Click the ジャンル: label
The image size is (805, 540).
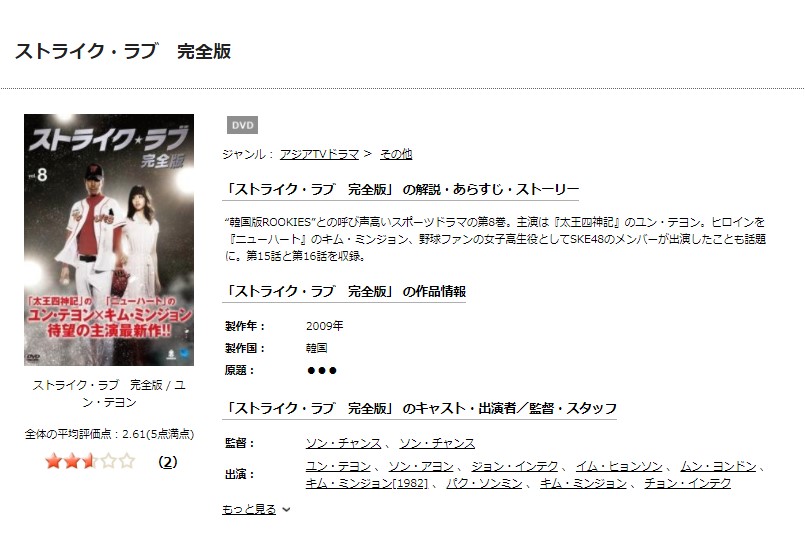pos(248,154)
